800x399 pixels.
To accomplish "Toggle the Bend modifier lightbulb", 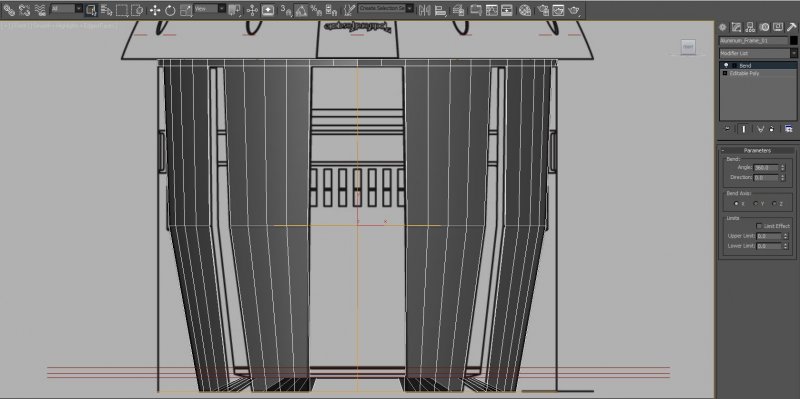I will coord(726,66).
